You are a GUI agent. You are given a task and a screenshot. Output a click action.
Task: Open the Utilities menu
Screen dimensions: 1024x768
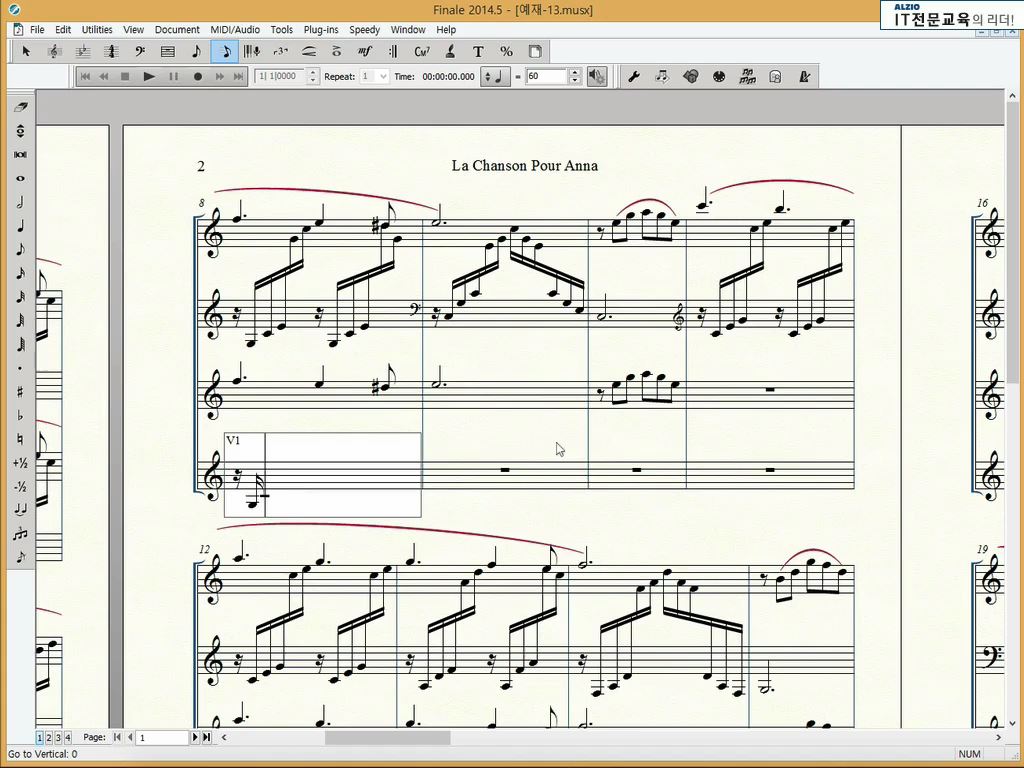[x=97, y=29]
